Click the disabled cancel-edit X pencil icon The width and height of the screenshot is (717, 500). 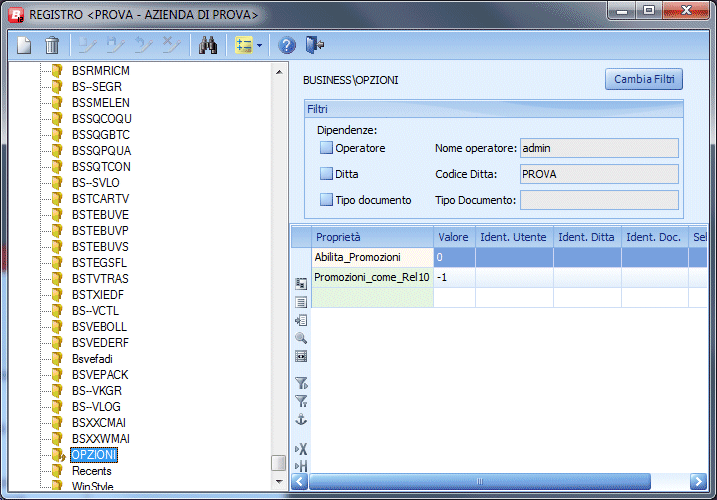(x=171, y=45)
